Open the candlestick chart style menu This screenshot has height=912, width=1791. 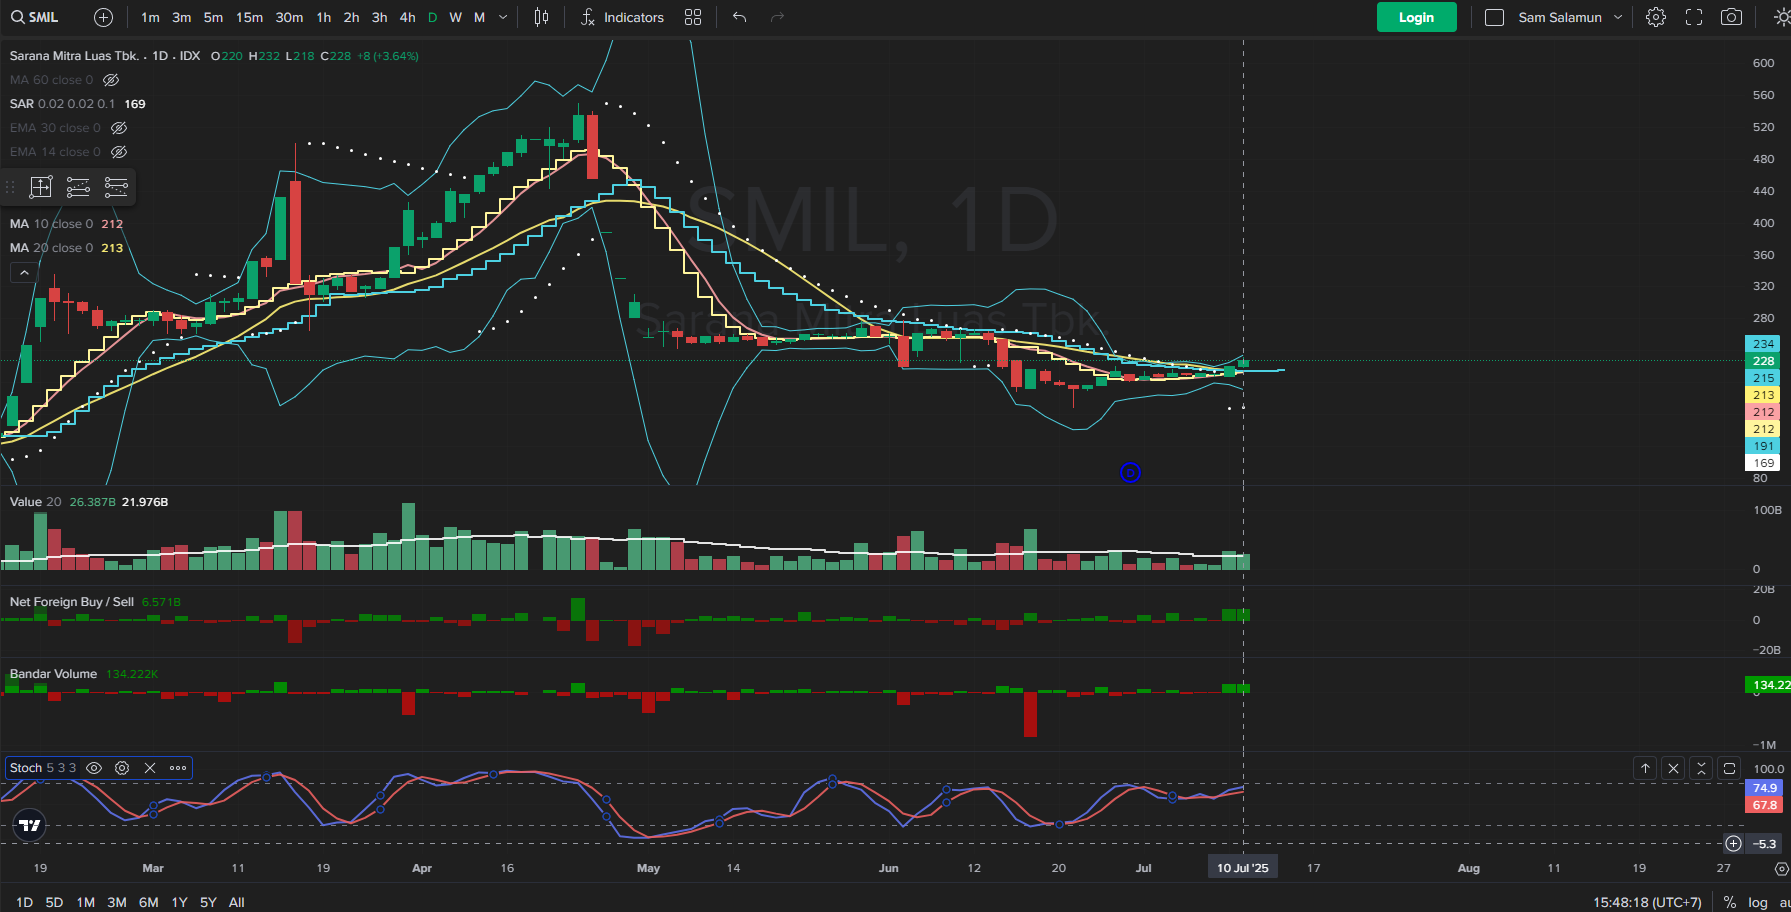(541, 17)
